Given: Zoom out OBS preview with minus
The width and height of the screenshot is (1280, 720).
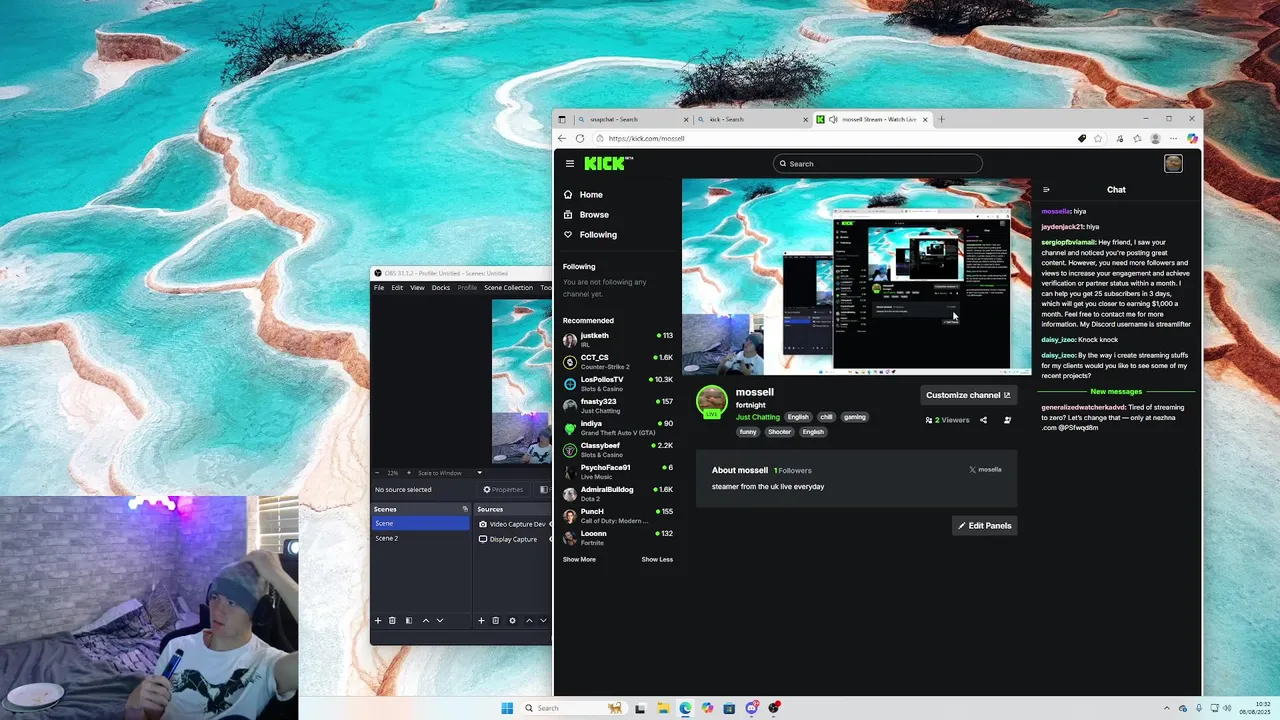Looking at the screenshot, I should click(377, 473).
